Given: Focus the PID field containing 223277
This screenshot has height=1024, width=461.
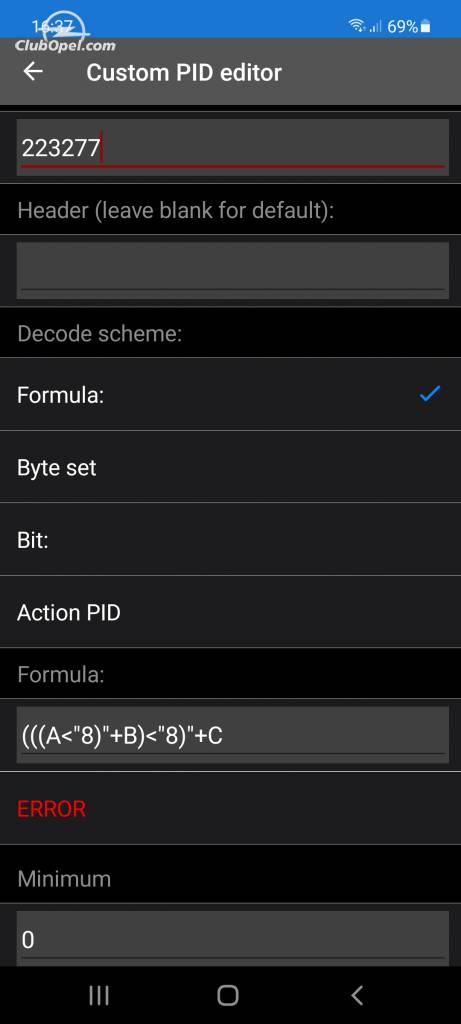Looking at the screenshot, I should (x=232, y=148).
